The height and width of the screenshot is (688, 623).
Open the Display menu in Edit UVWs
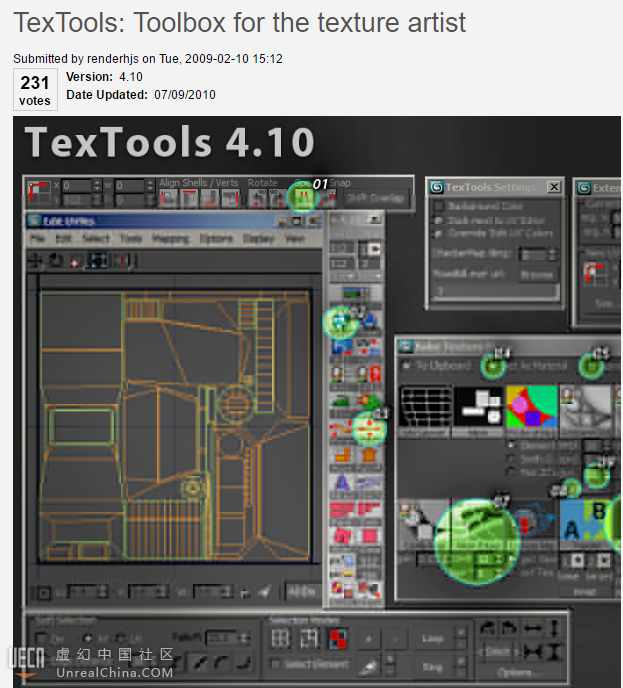[258, 239]
